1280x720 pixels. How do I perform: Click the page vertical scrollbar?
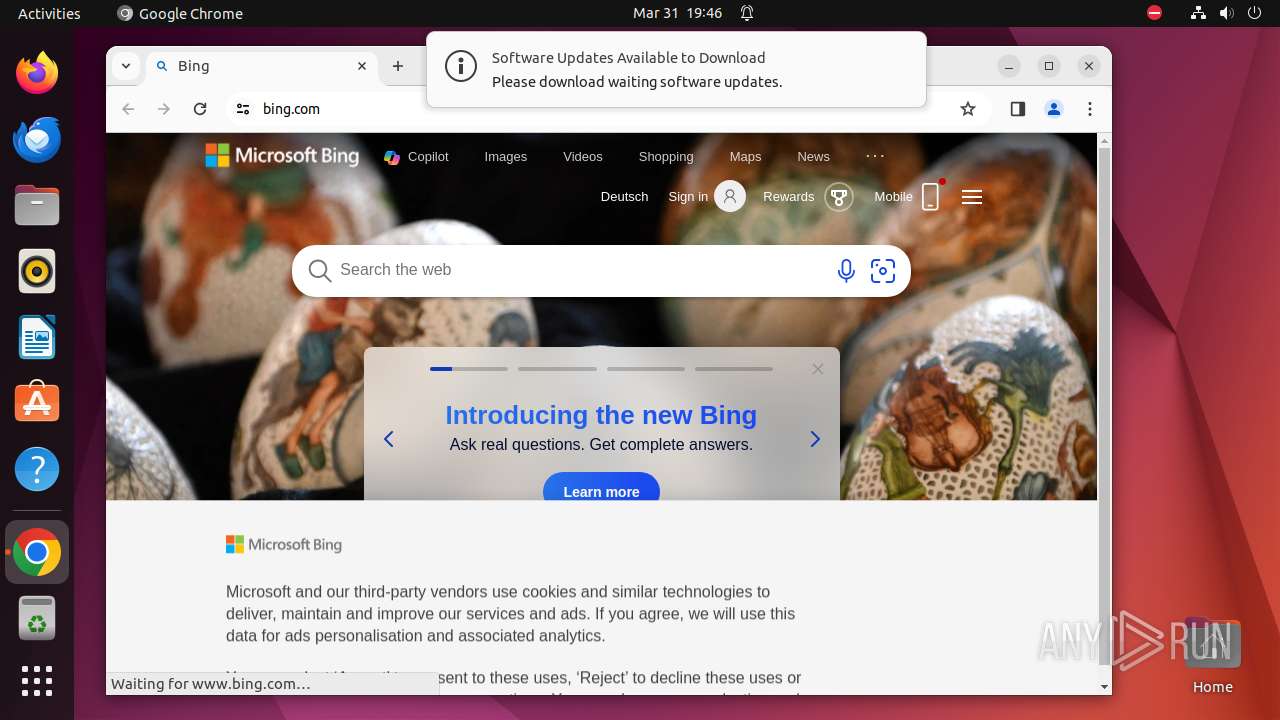pyautogui.click(x=1104, y=405)
